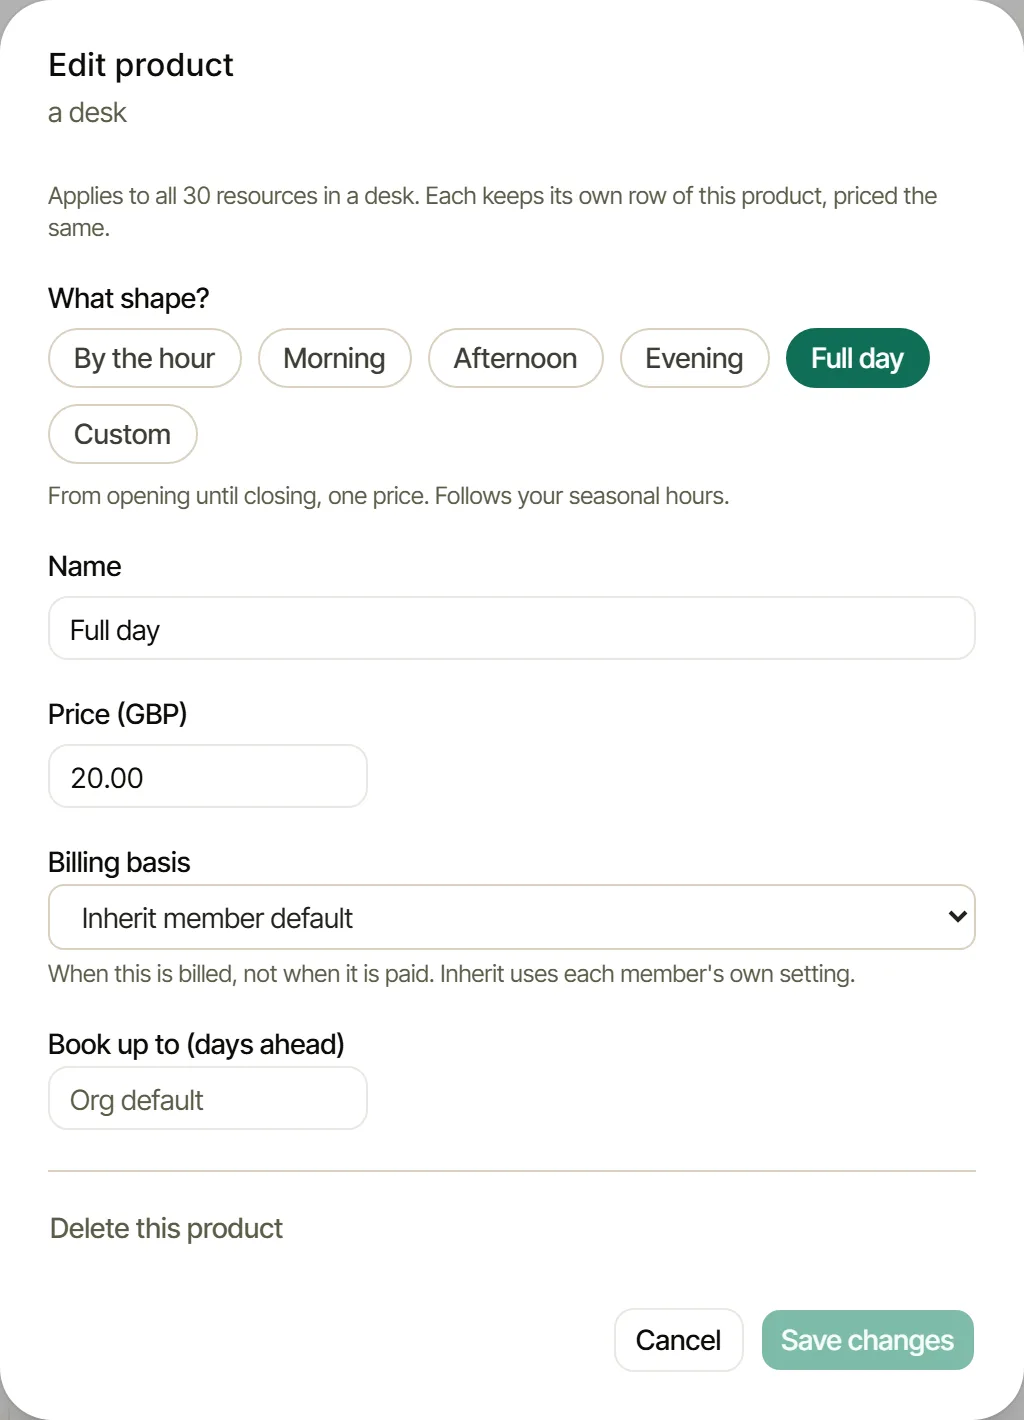Viewport: 1024px width, 1420px height.
Task: Select the By the hour shape
Action: tap(145, 358)
